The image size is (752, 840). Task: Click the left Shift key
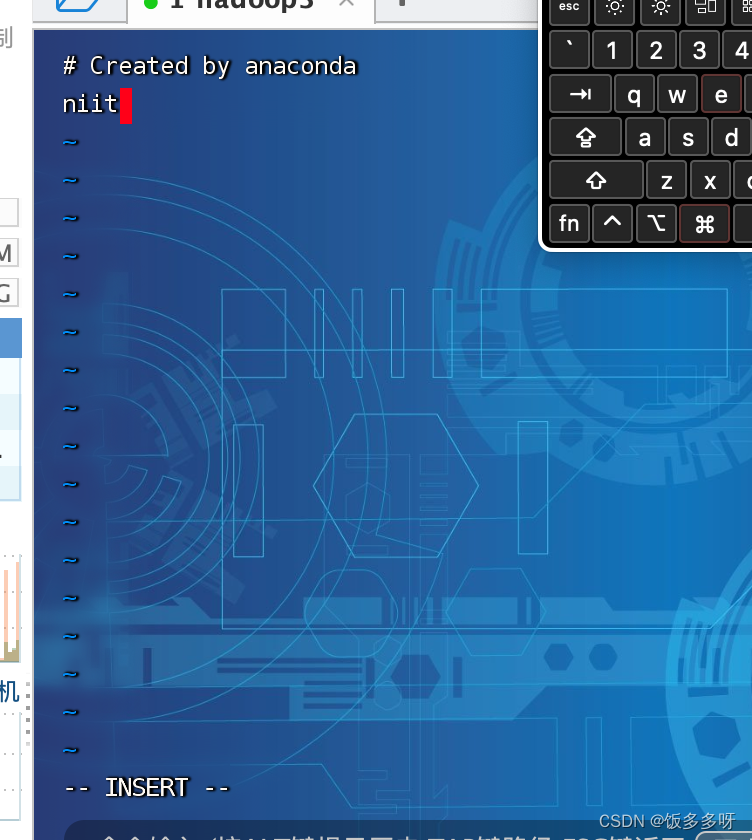(596, 180)
